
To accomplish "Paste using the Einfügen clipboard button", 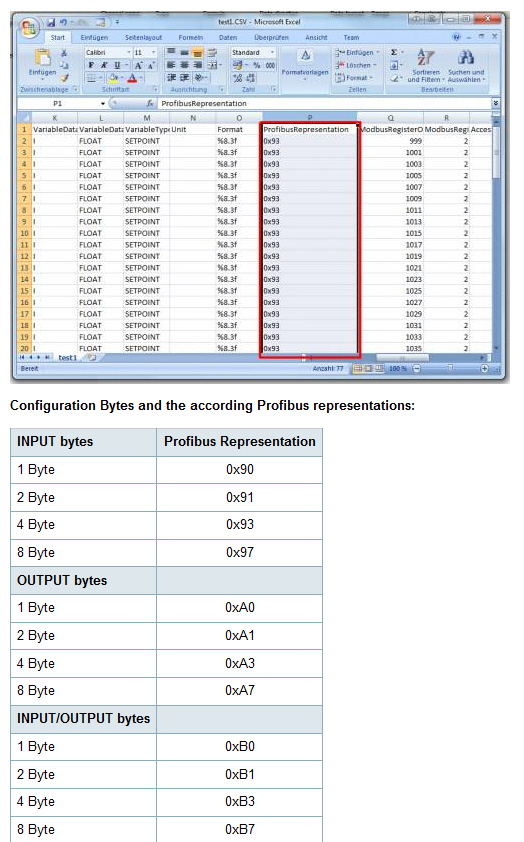I will point(42,62).
